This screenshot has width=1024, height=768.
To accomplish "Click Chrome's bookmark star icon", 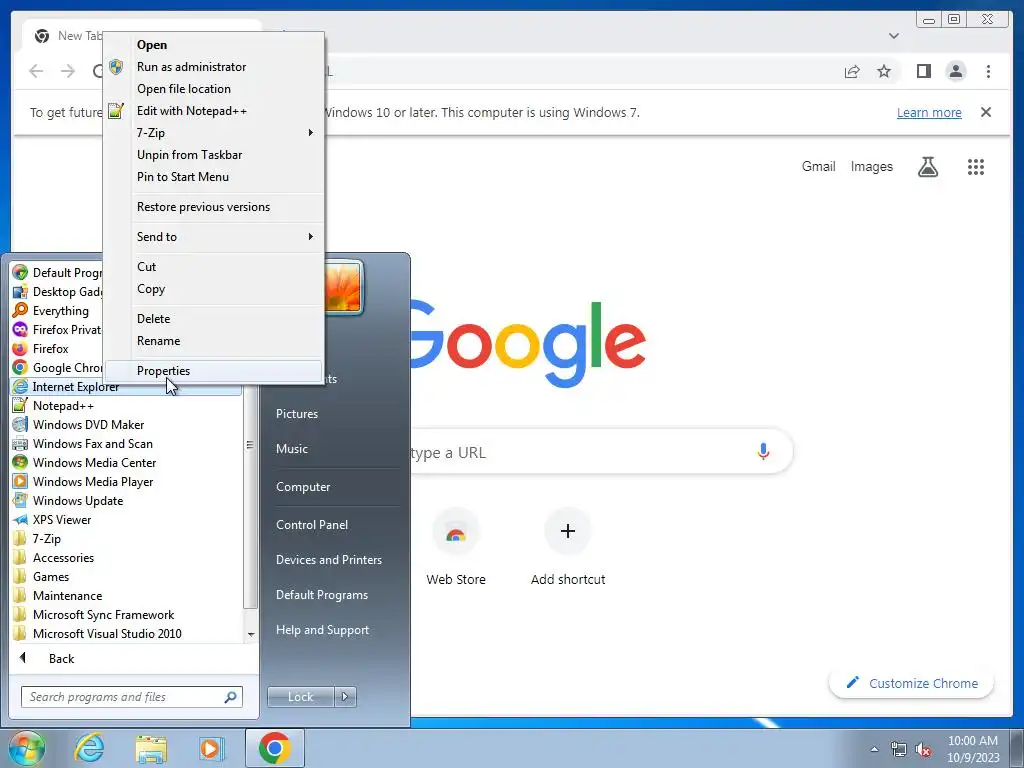I will 884,71.
